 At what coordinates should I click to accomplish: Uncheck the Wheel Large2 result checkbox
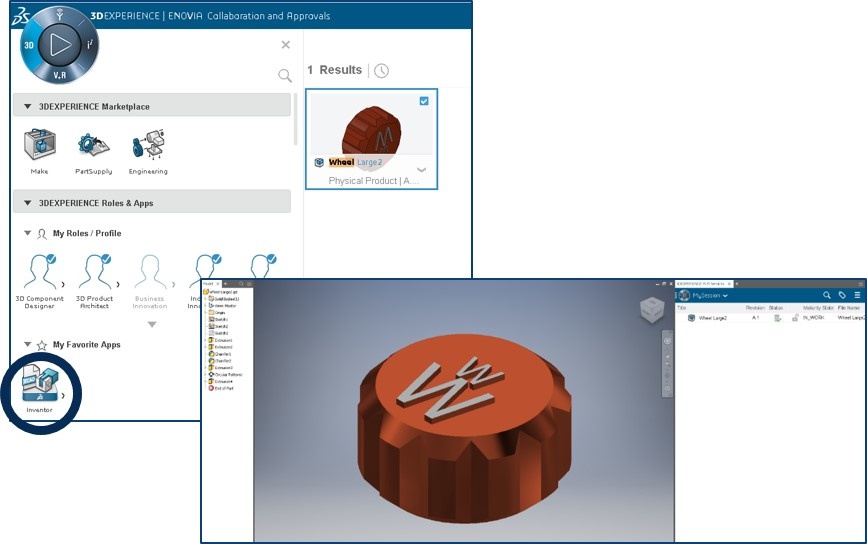click(424, 101)
